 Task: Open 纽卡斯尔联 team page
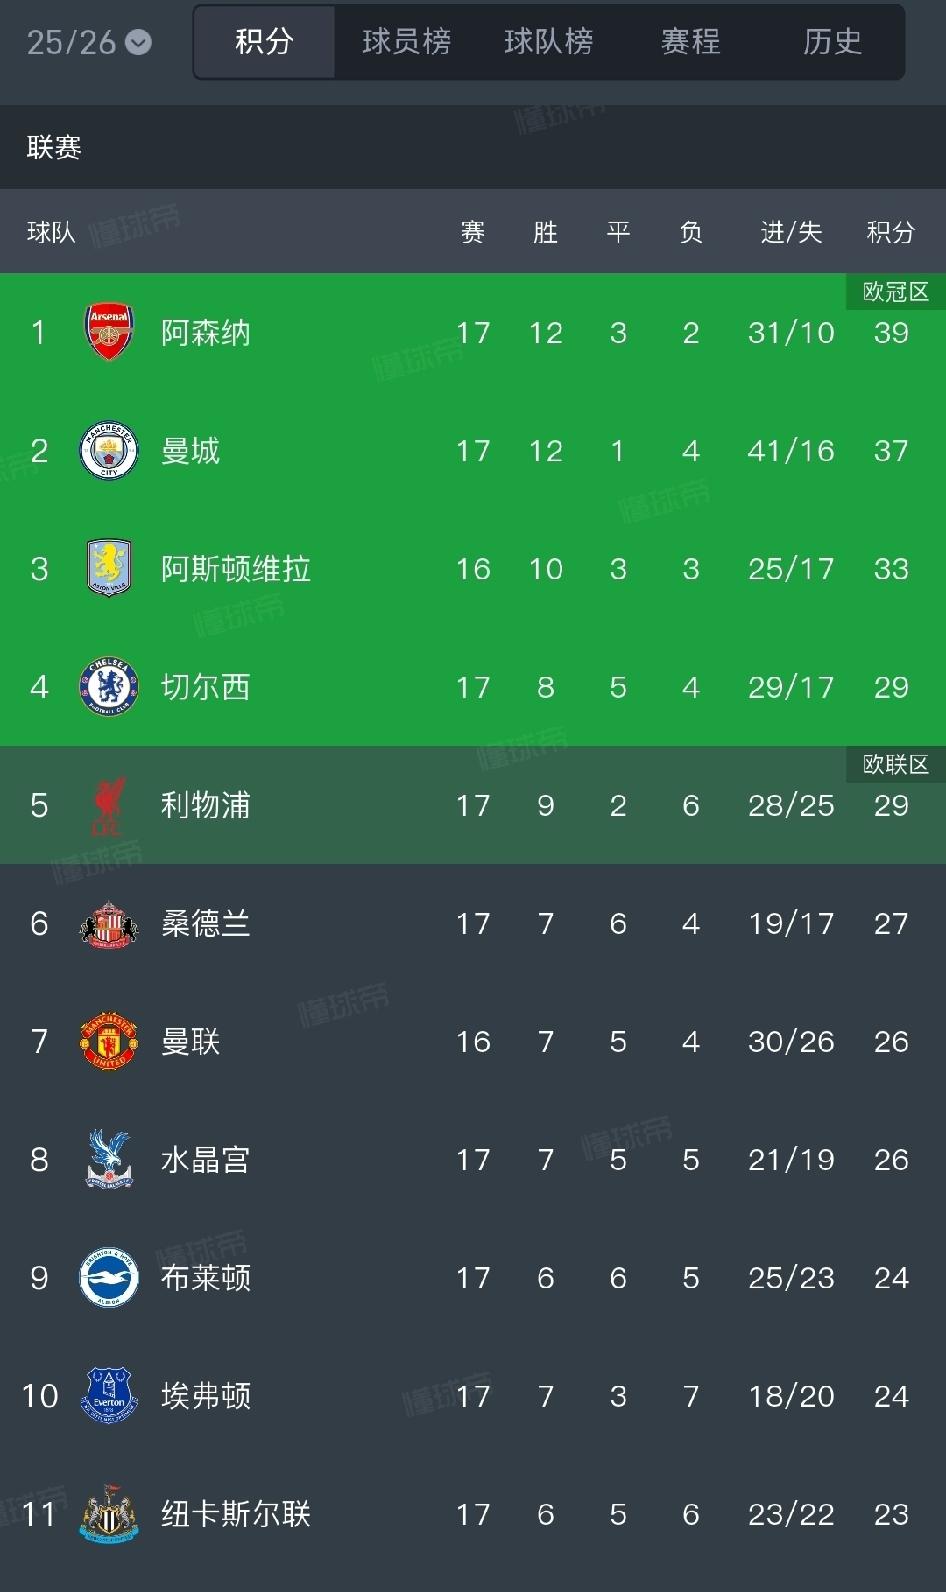pyautogui.click(x=236, y=1514)
